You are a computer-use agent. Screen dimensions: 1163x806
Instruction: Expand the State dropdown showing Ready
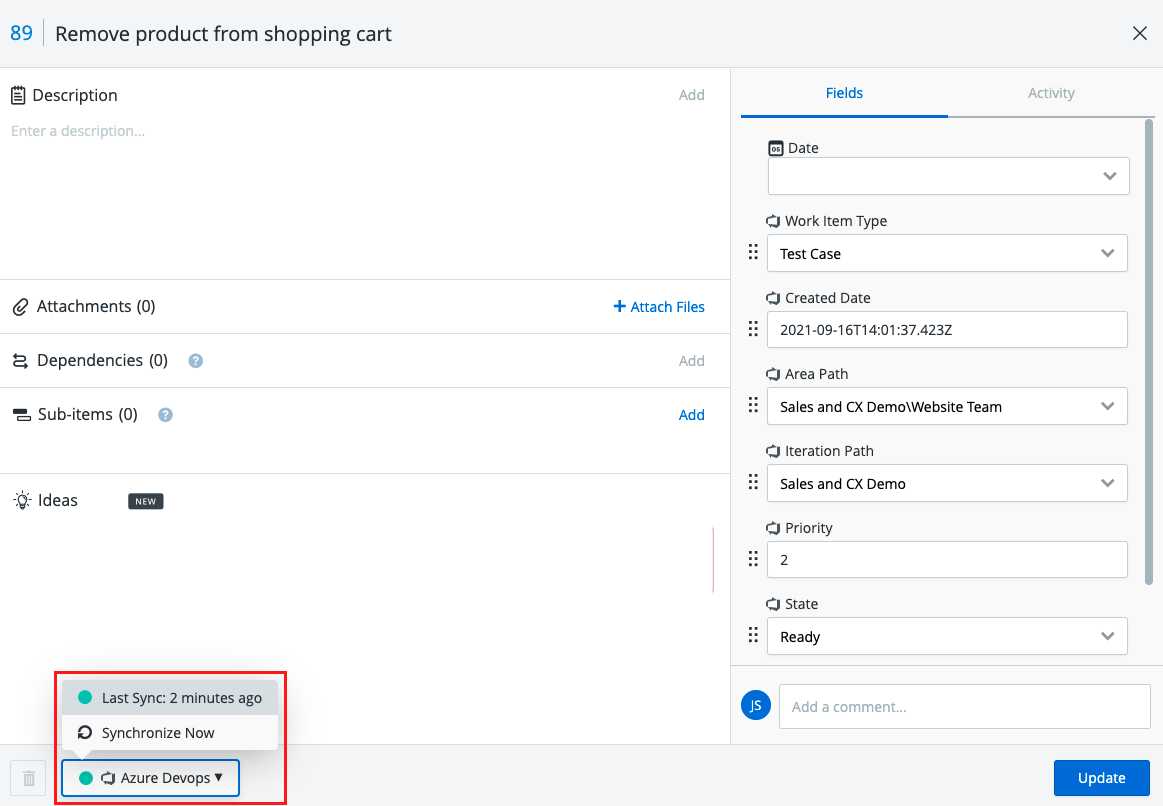[1107, 636]
